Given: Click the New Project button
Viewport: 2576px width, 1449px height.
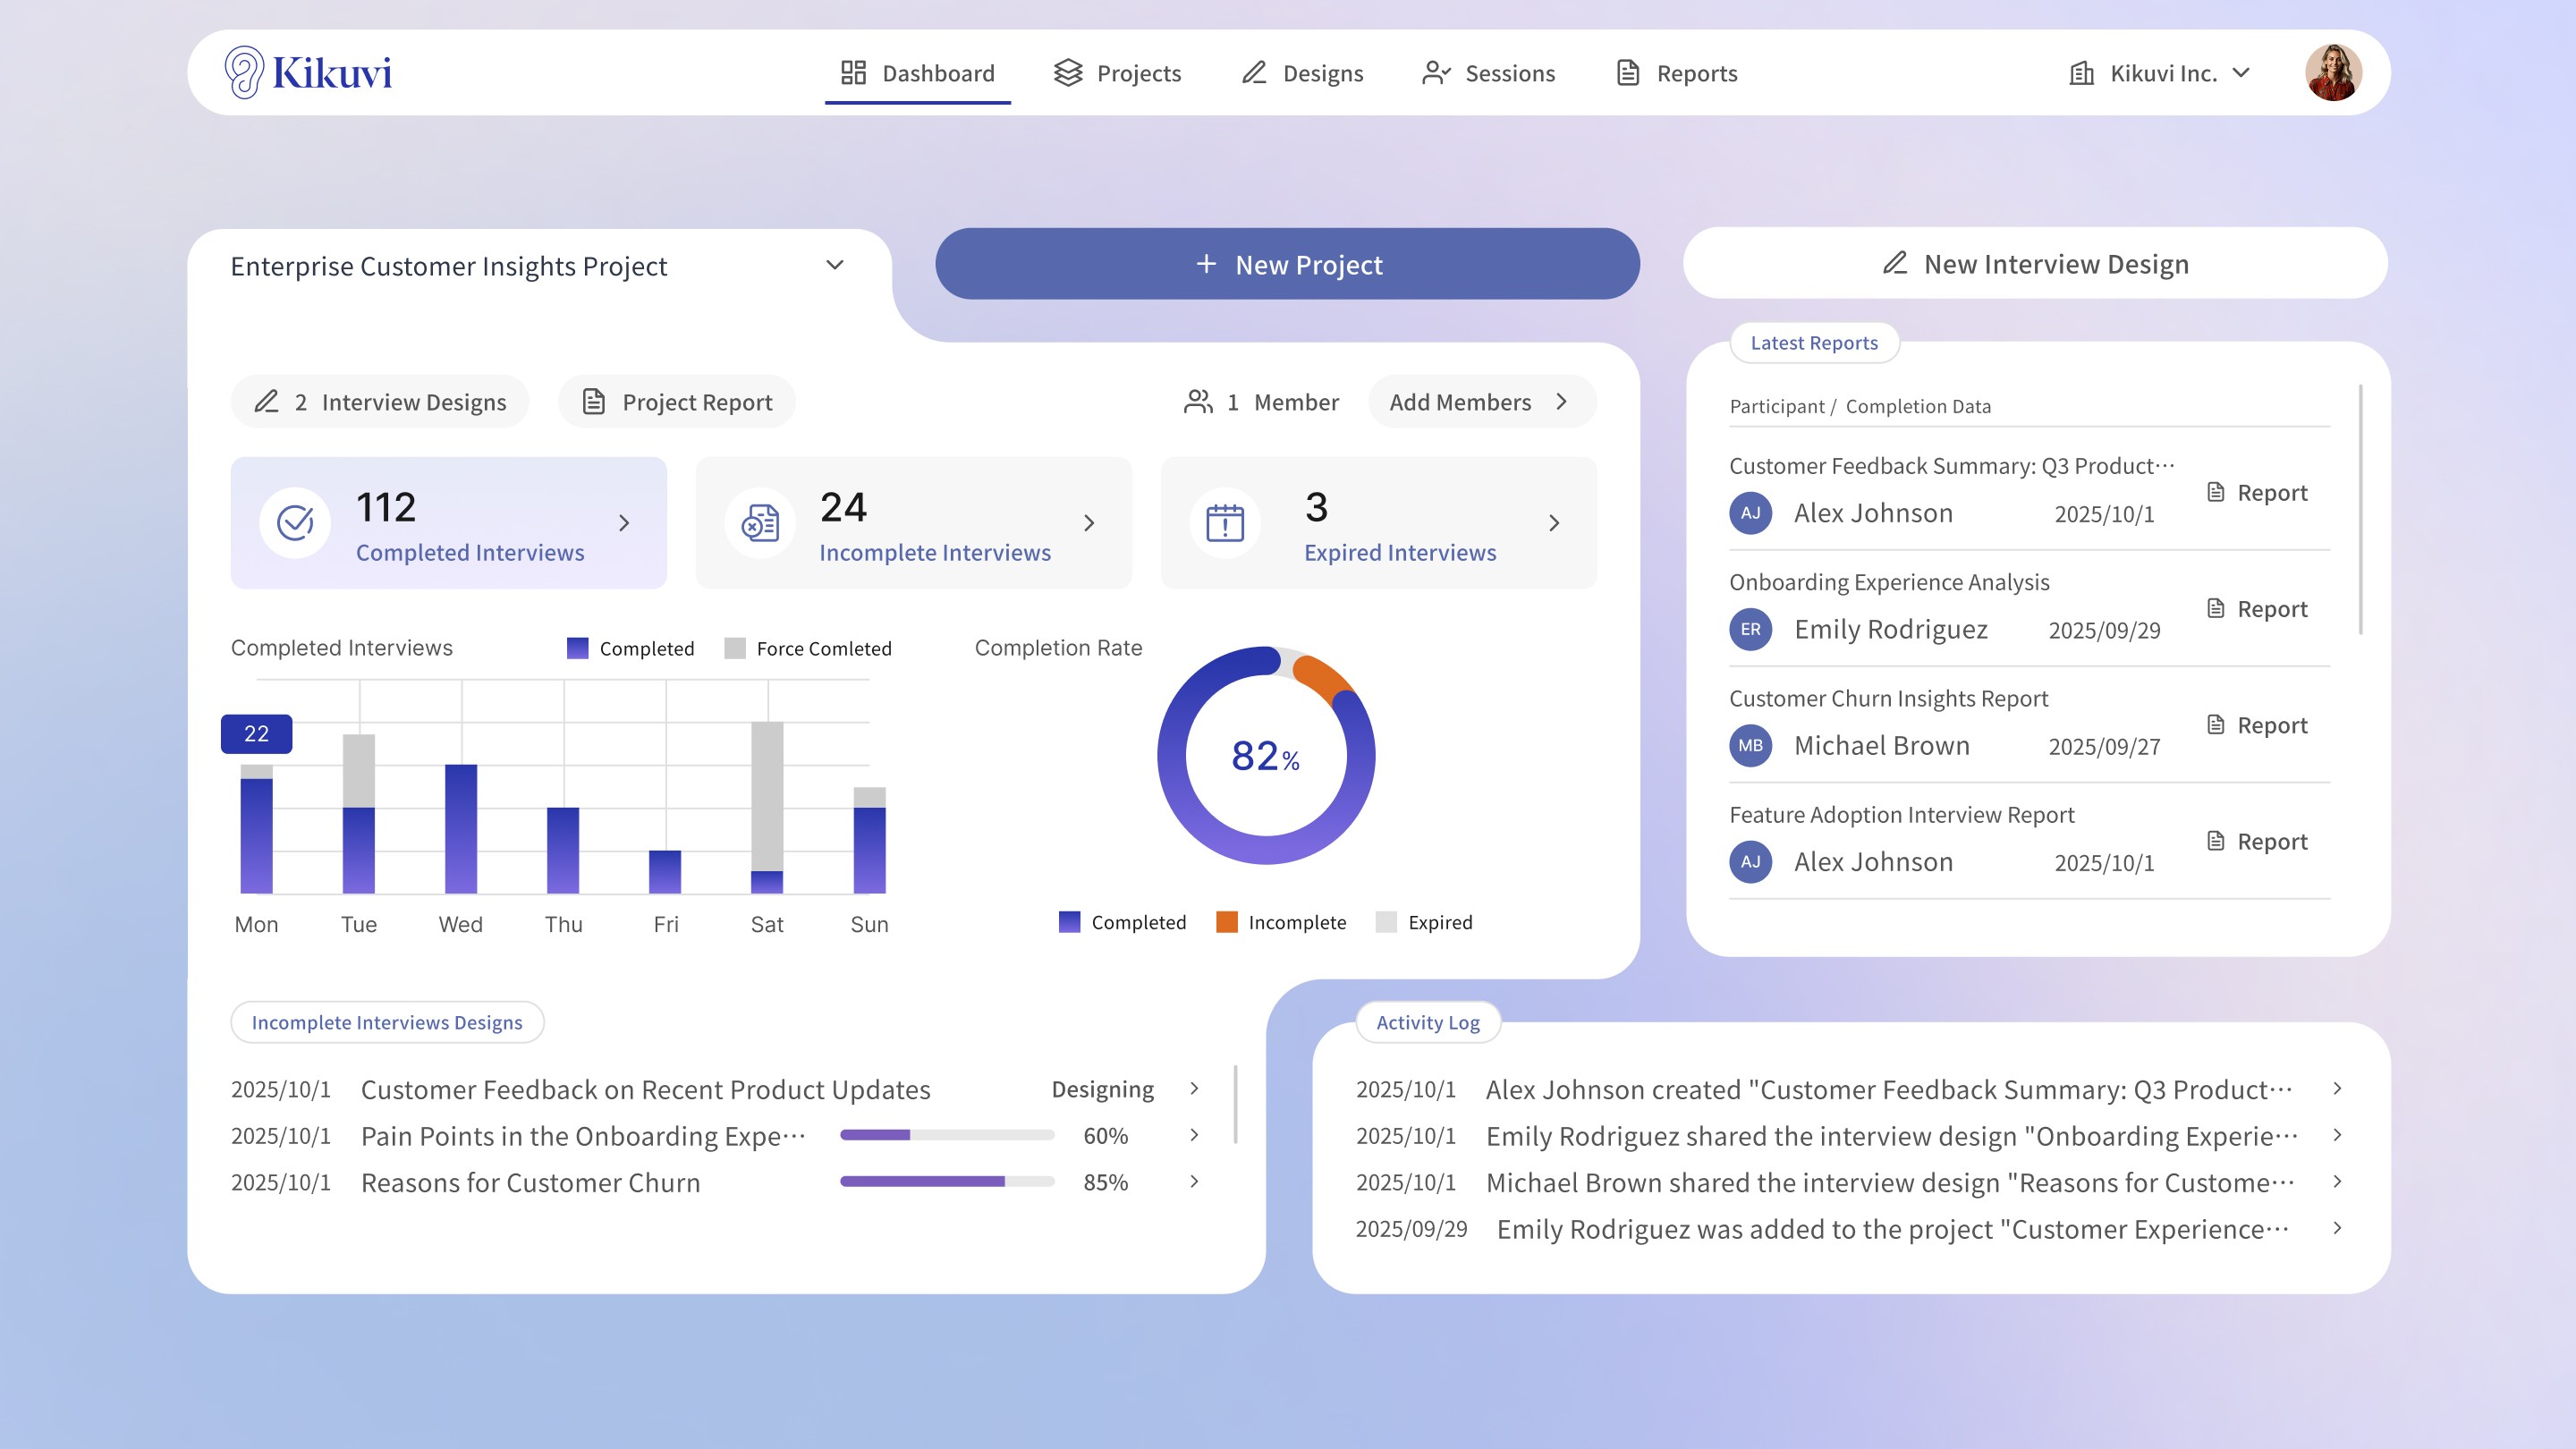Looking at the screenshot, I should 1287,264.
